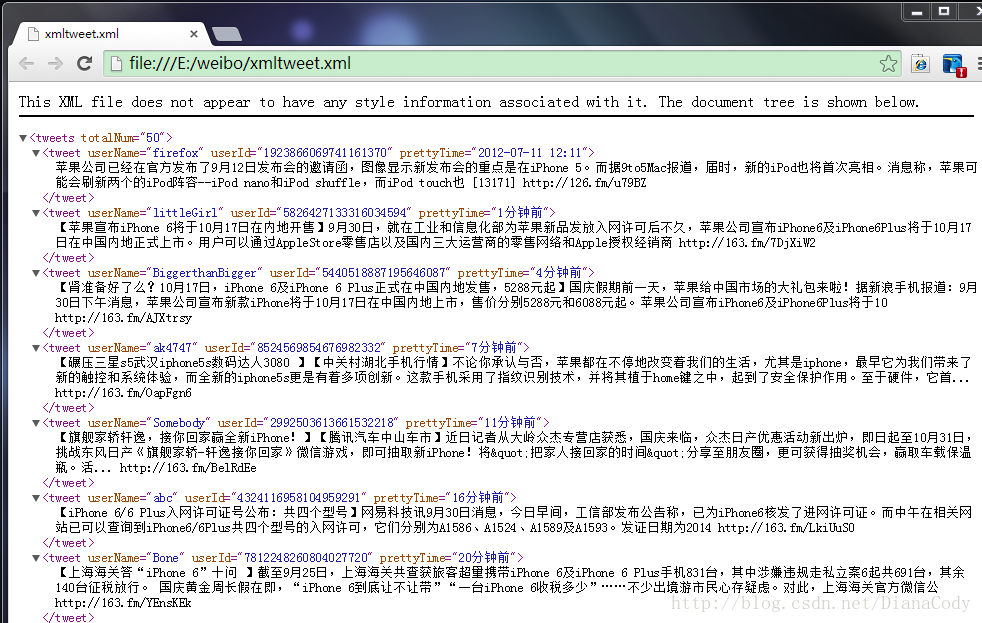Reload the xmltweet.xml page
Viewport: 982px width, 623px height.
tap(85, 63)
